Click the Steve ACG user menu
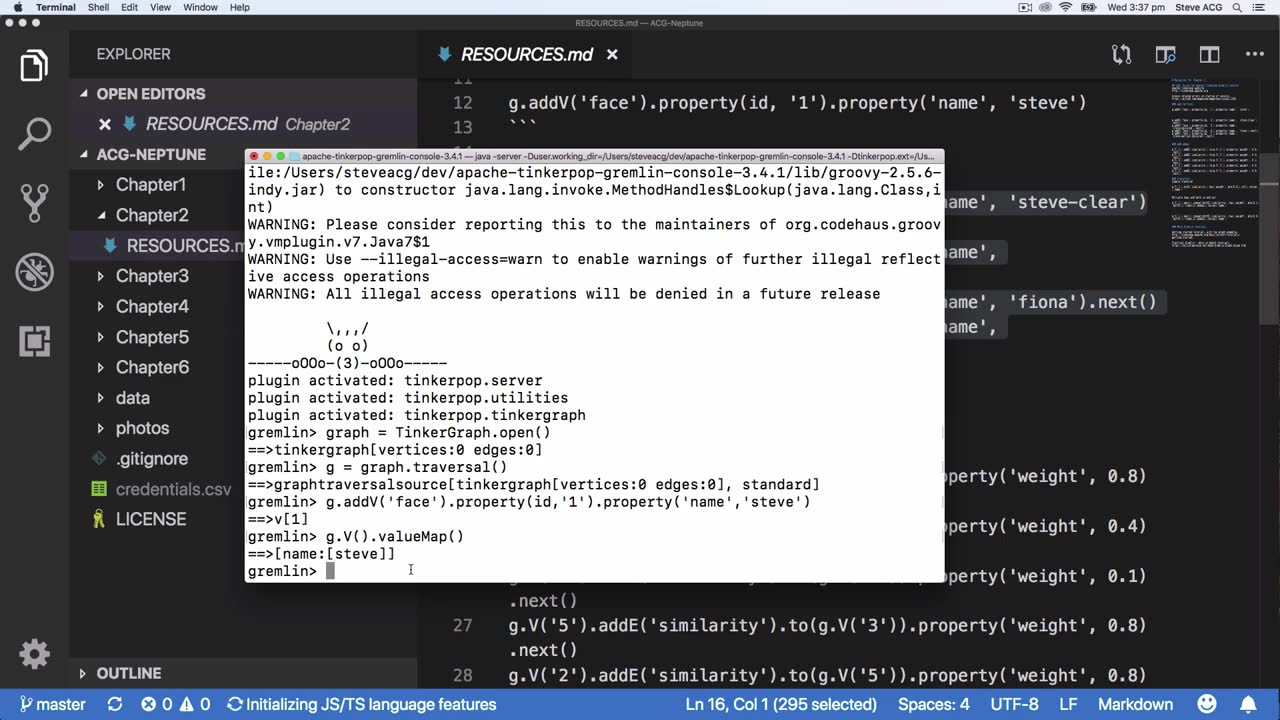Screen dimensions: 1280x720 [x=1198, y=7]
